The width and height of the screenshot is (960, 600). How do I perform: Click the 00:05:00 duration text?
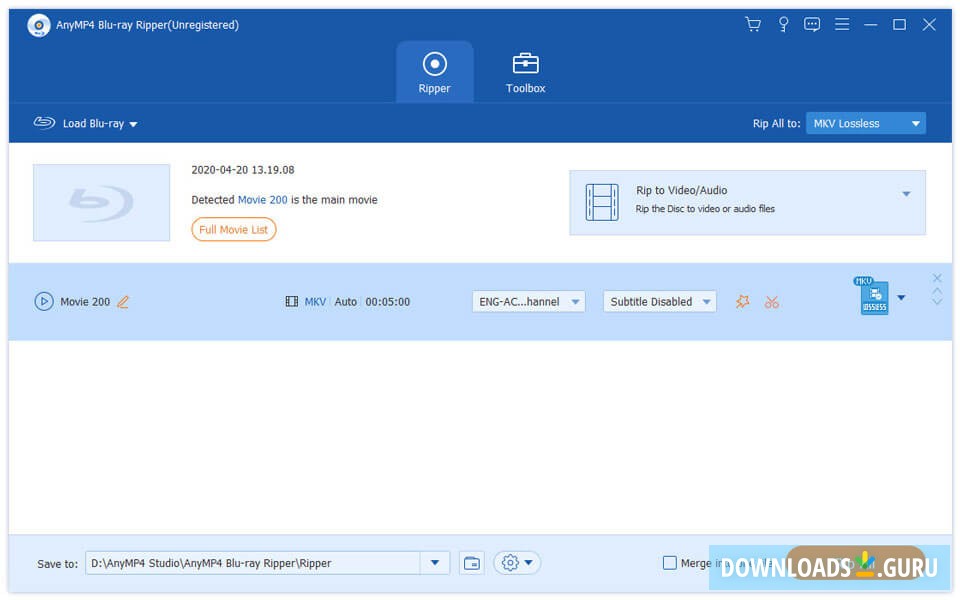(388, 302)
